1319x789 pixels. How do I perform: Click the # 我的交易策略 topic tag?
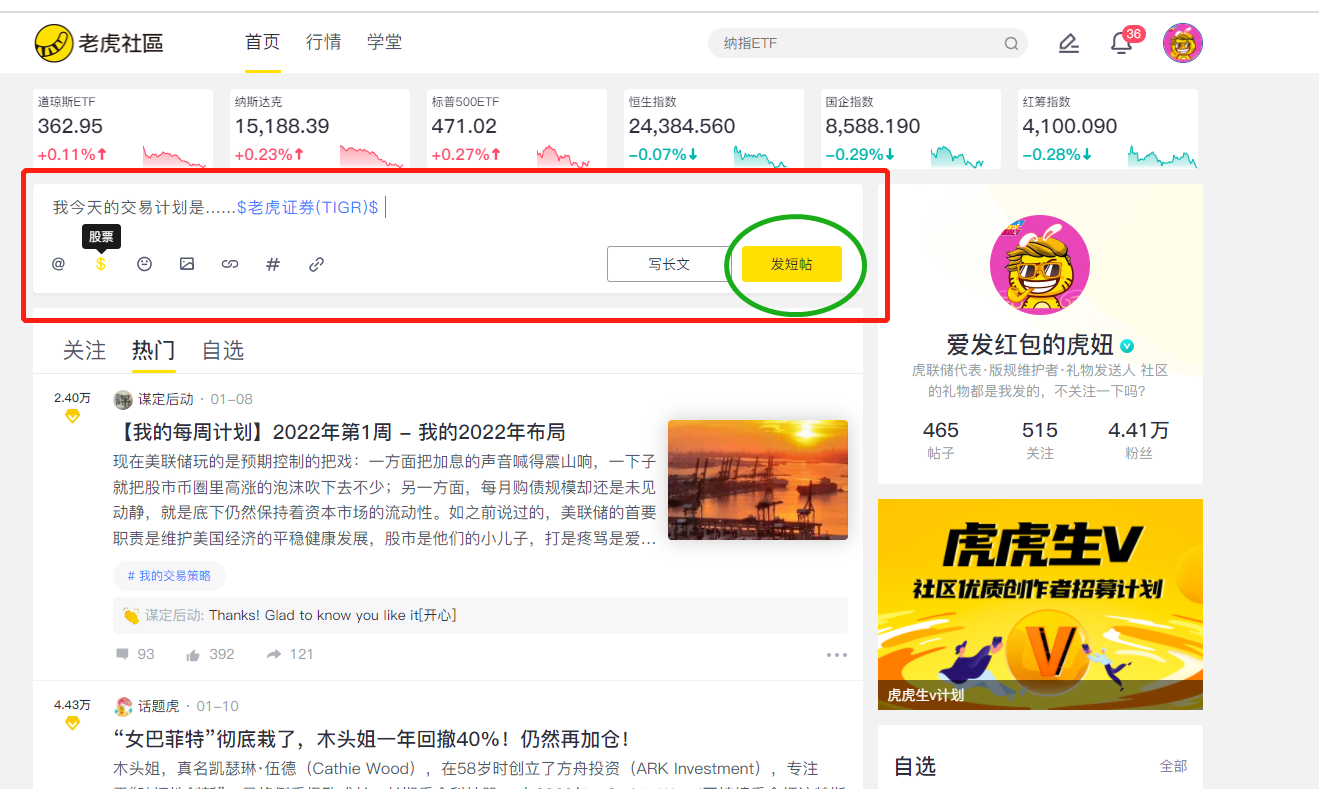(x=169, y=576)
